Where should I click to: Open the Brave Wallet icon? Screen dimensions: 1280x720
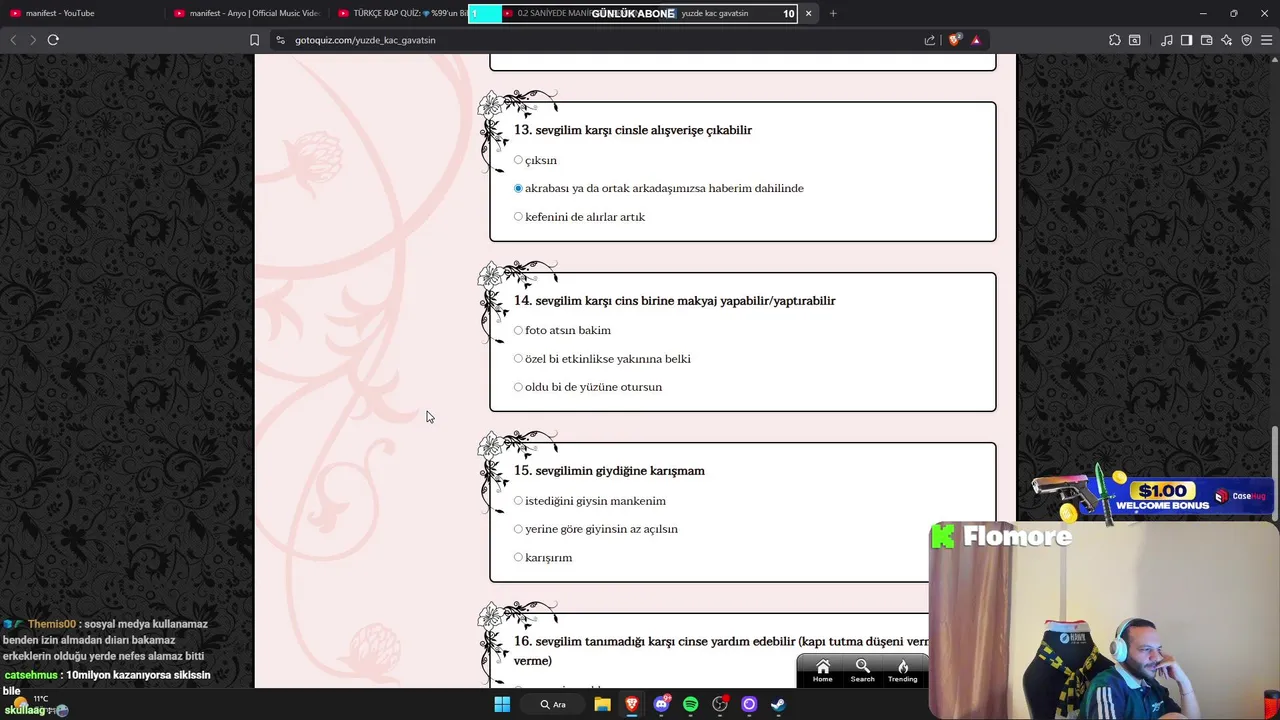[1207, 40]
